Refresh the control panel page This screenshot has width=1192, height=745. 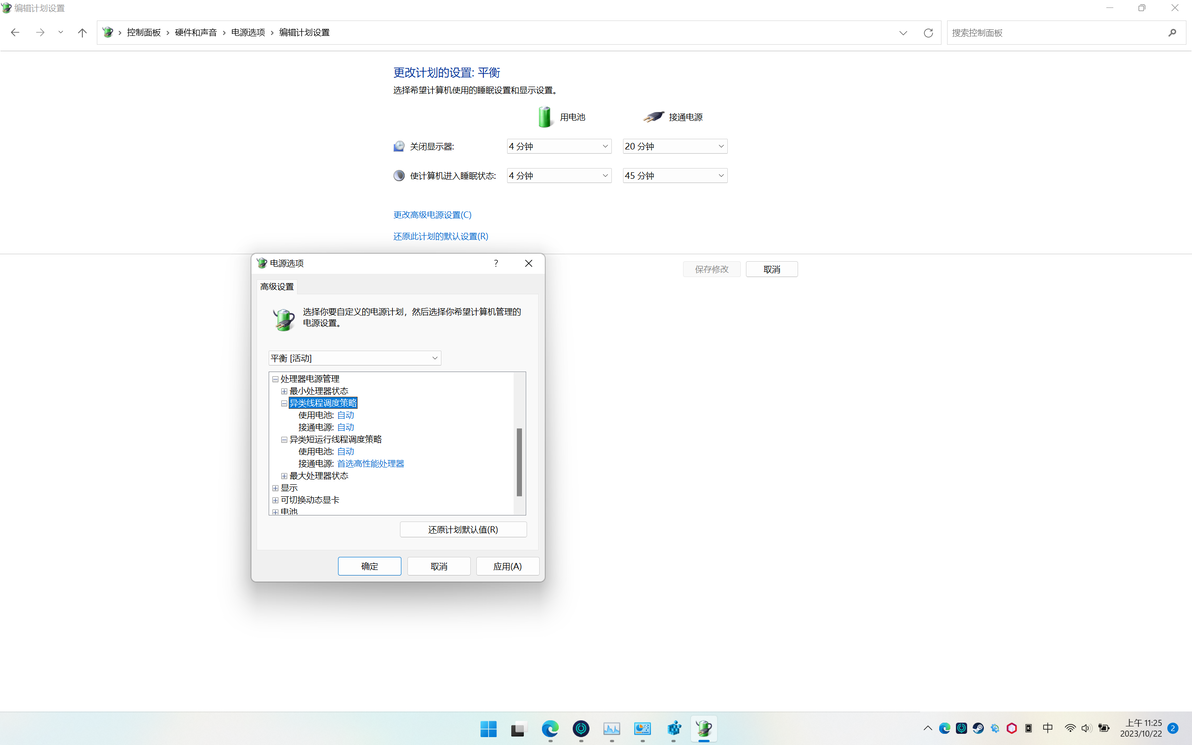click(x=928, y=33)
